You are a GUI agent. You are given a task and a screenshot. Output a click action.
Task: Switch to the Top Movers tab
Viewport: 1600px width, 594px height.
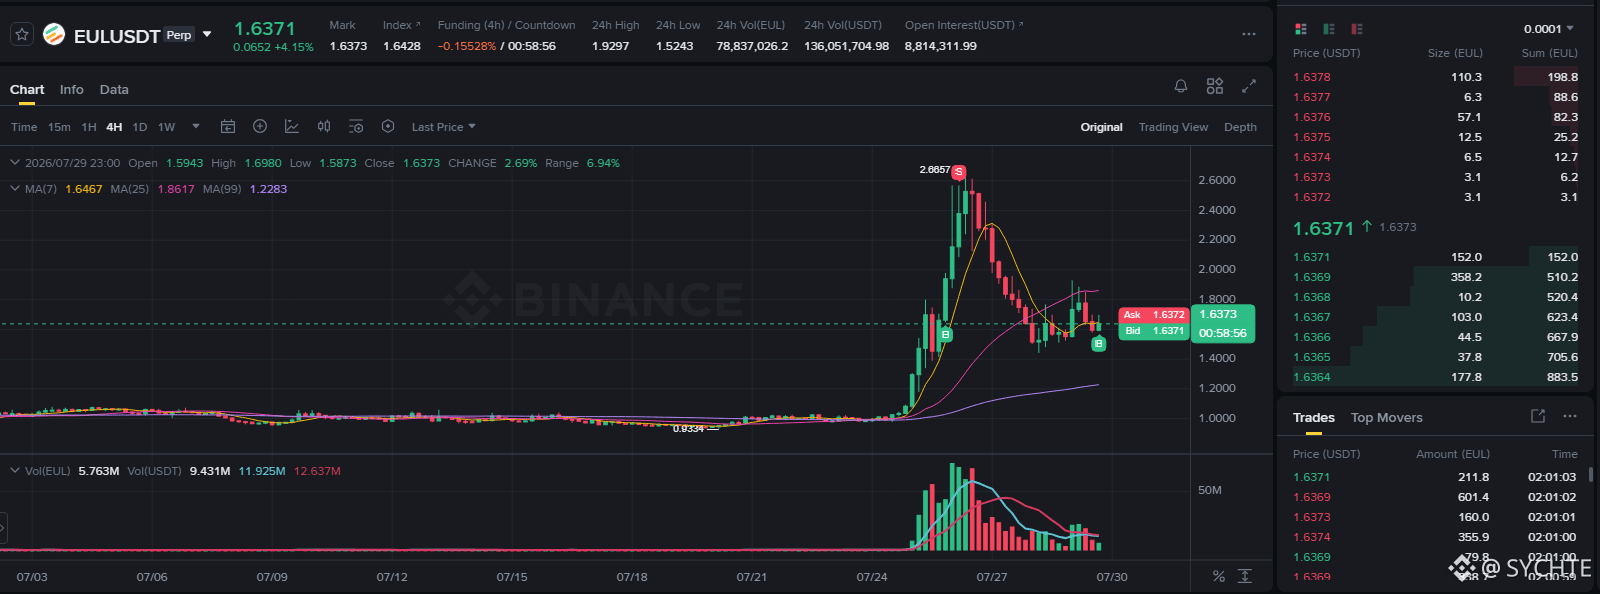click(1386, 417)
